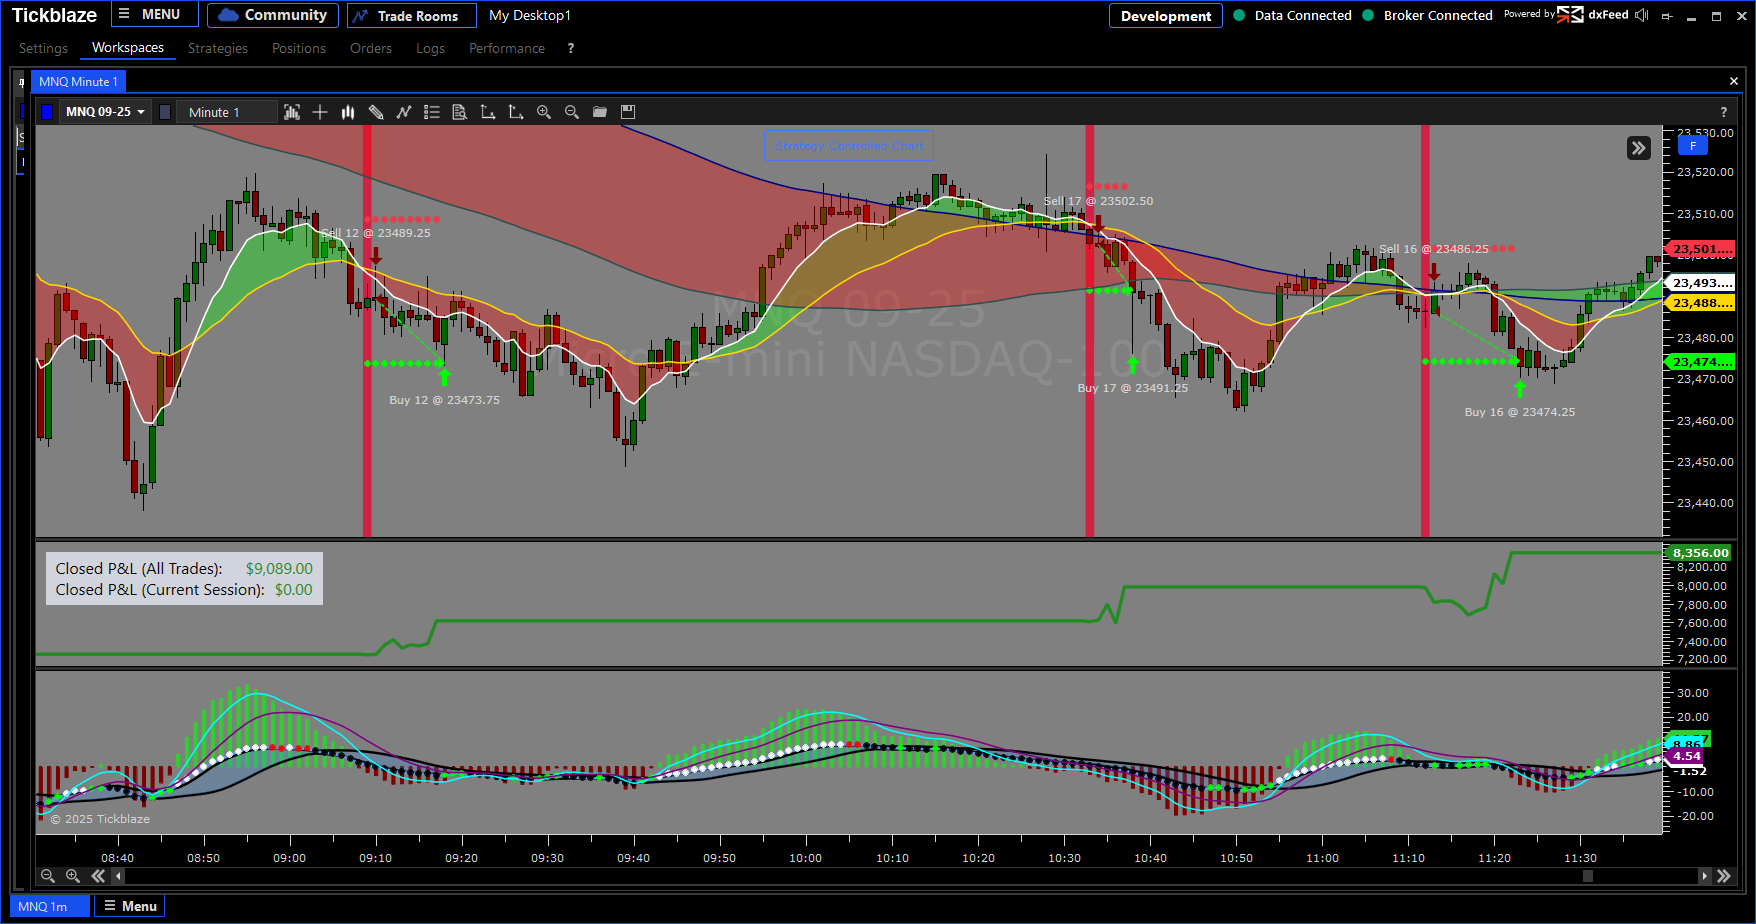The width and height of the screenshot is (1756, 924).
Task: Click the instrument color swatch beside MNQ 09-25
Action: tap(46, 112)
